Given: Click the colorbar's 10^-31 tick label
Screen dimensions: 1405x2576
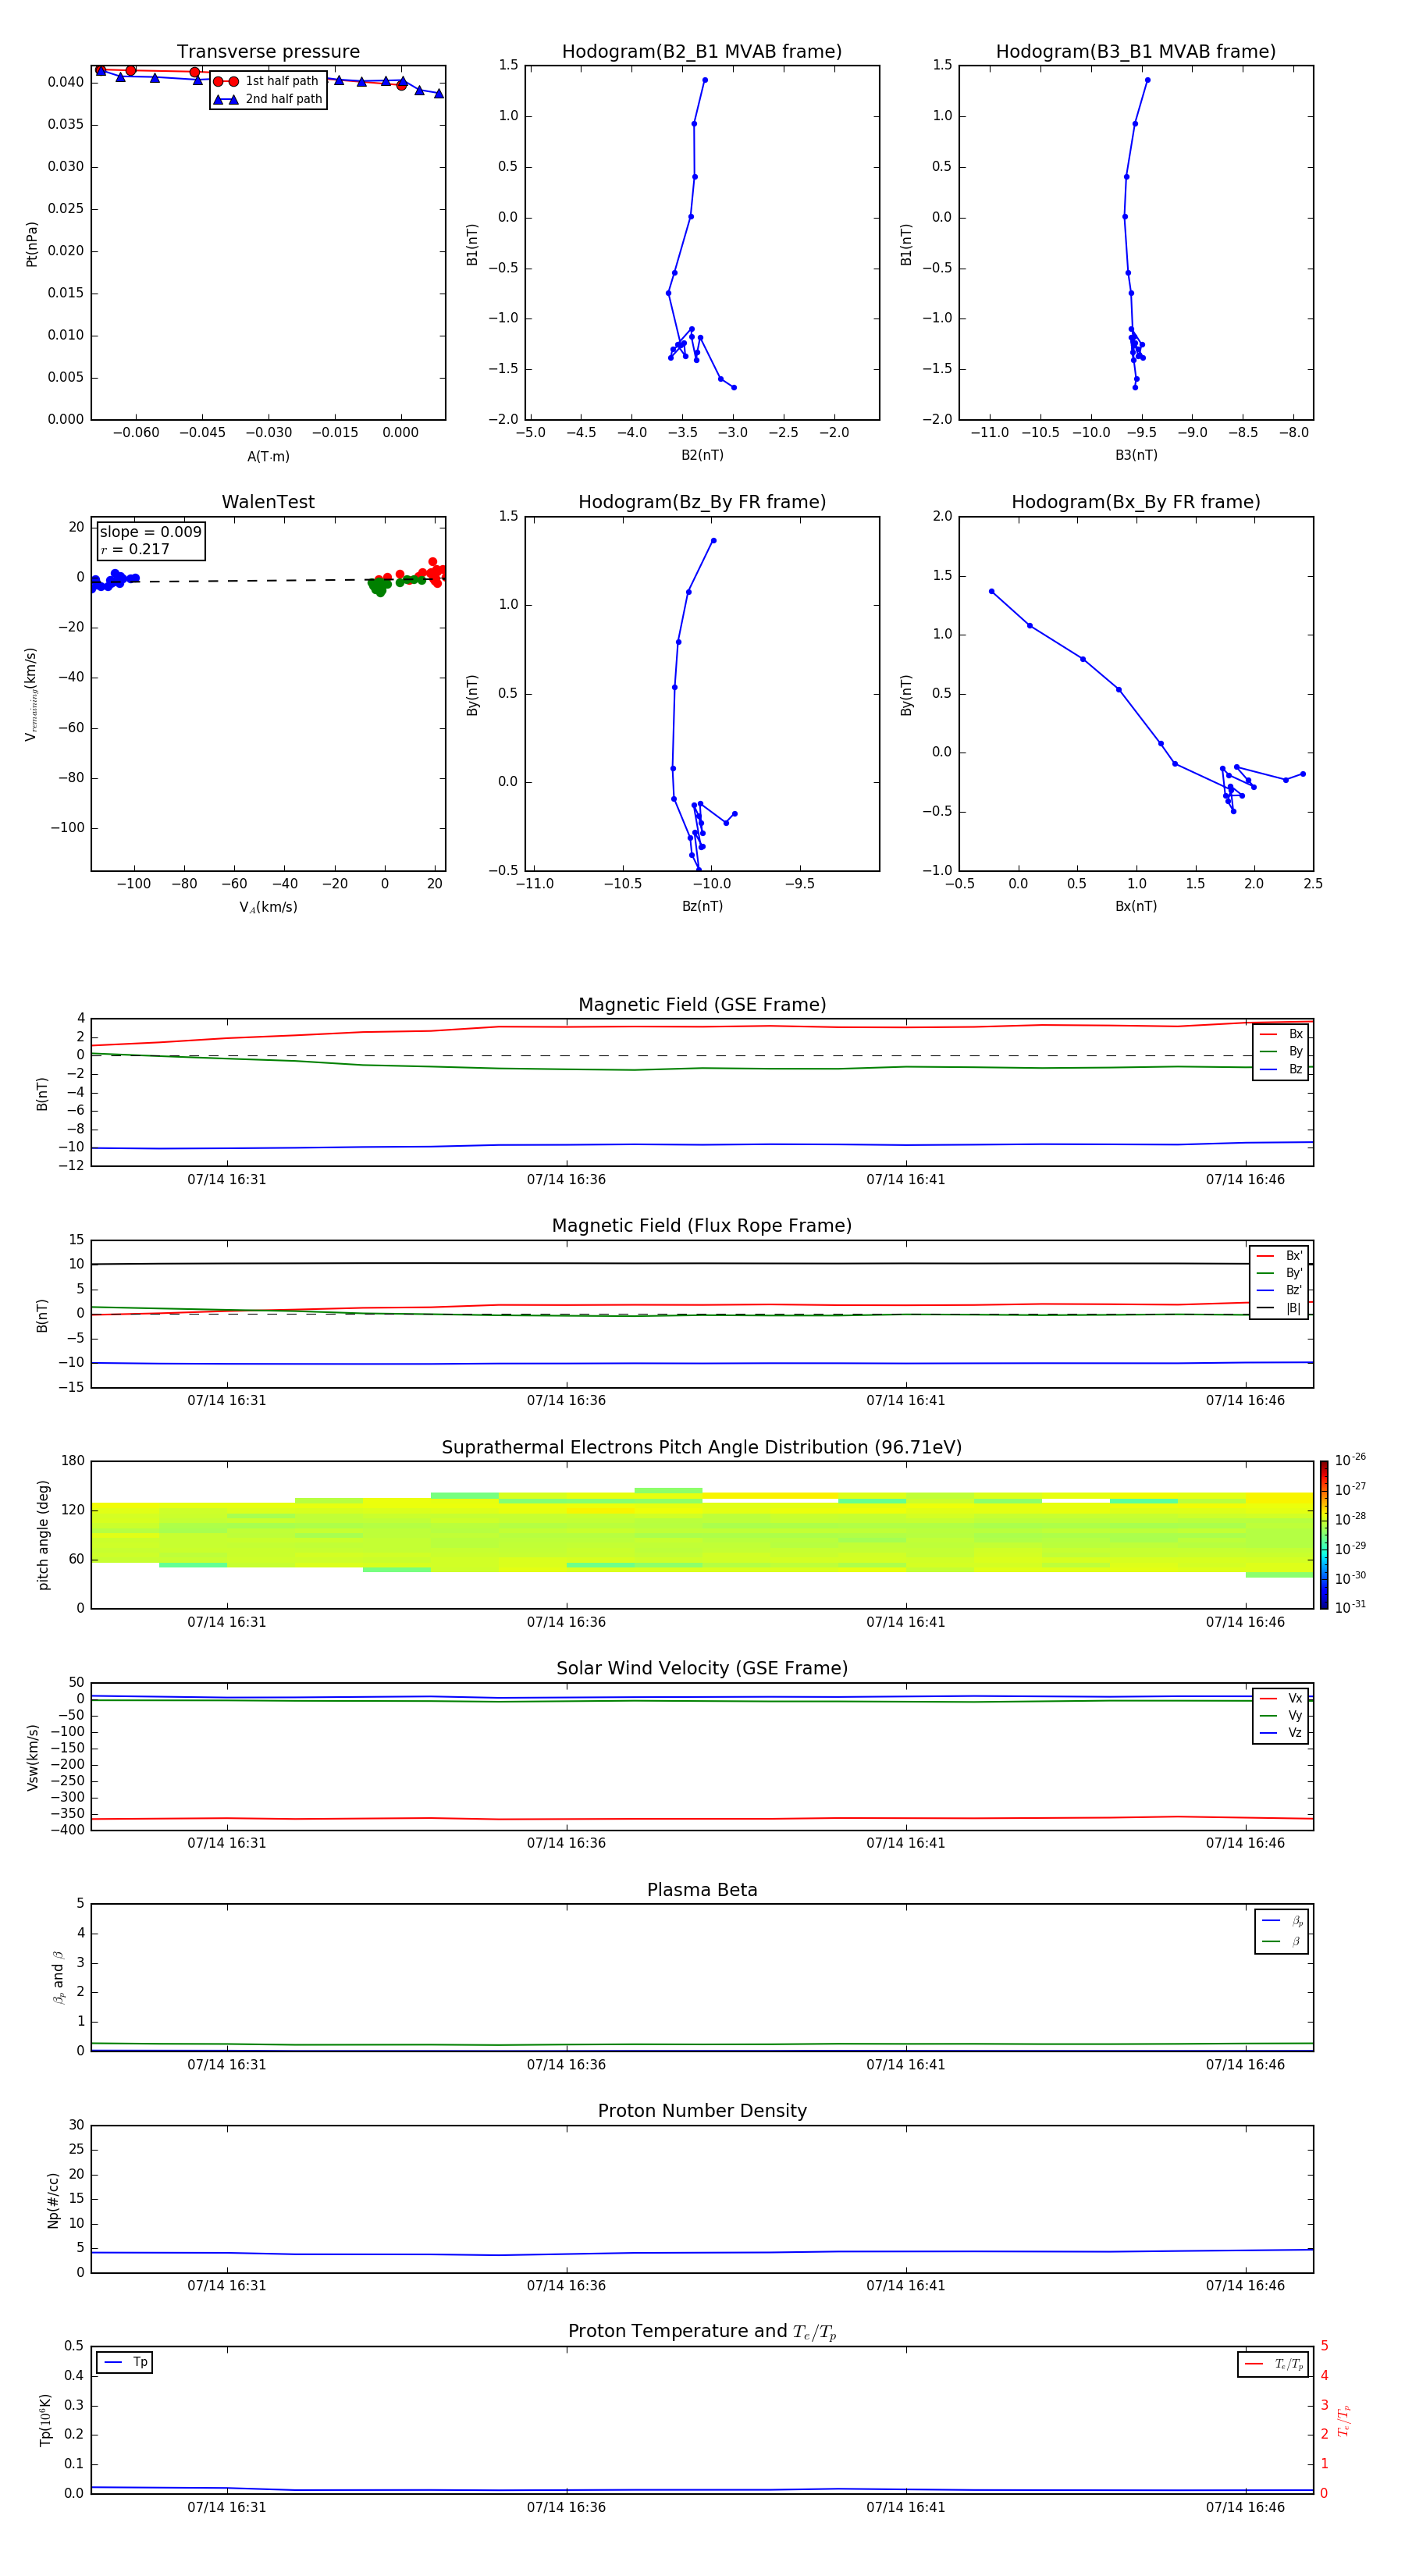Looking at the screenshot, I should click(1350, 1607).
